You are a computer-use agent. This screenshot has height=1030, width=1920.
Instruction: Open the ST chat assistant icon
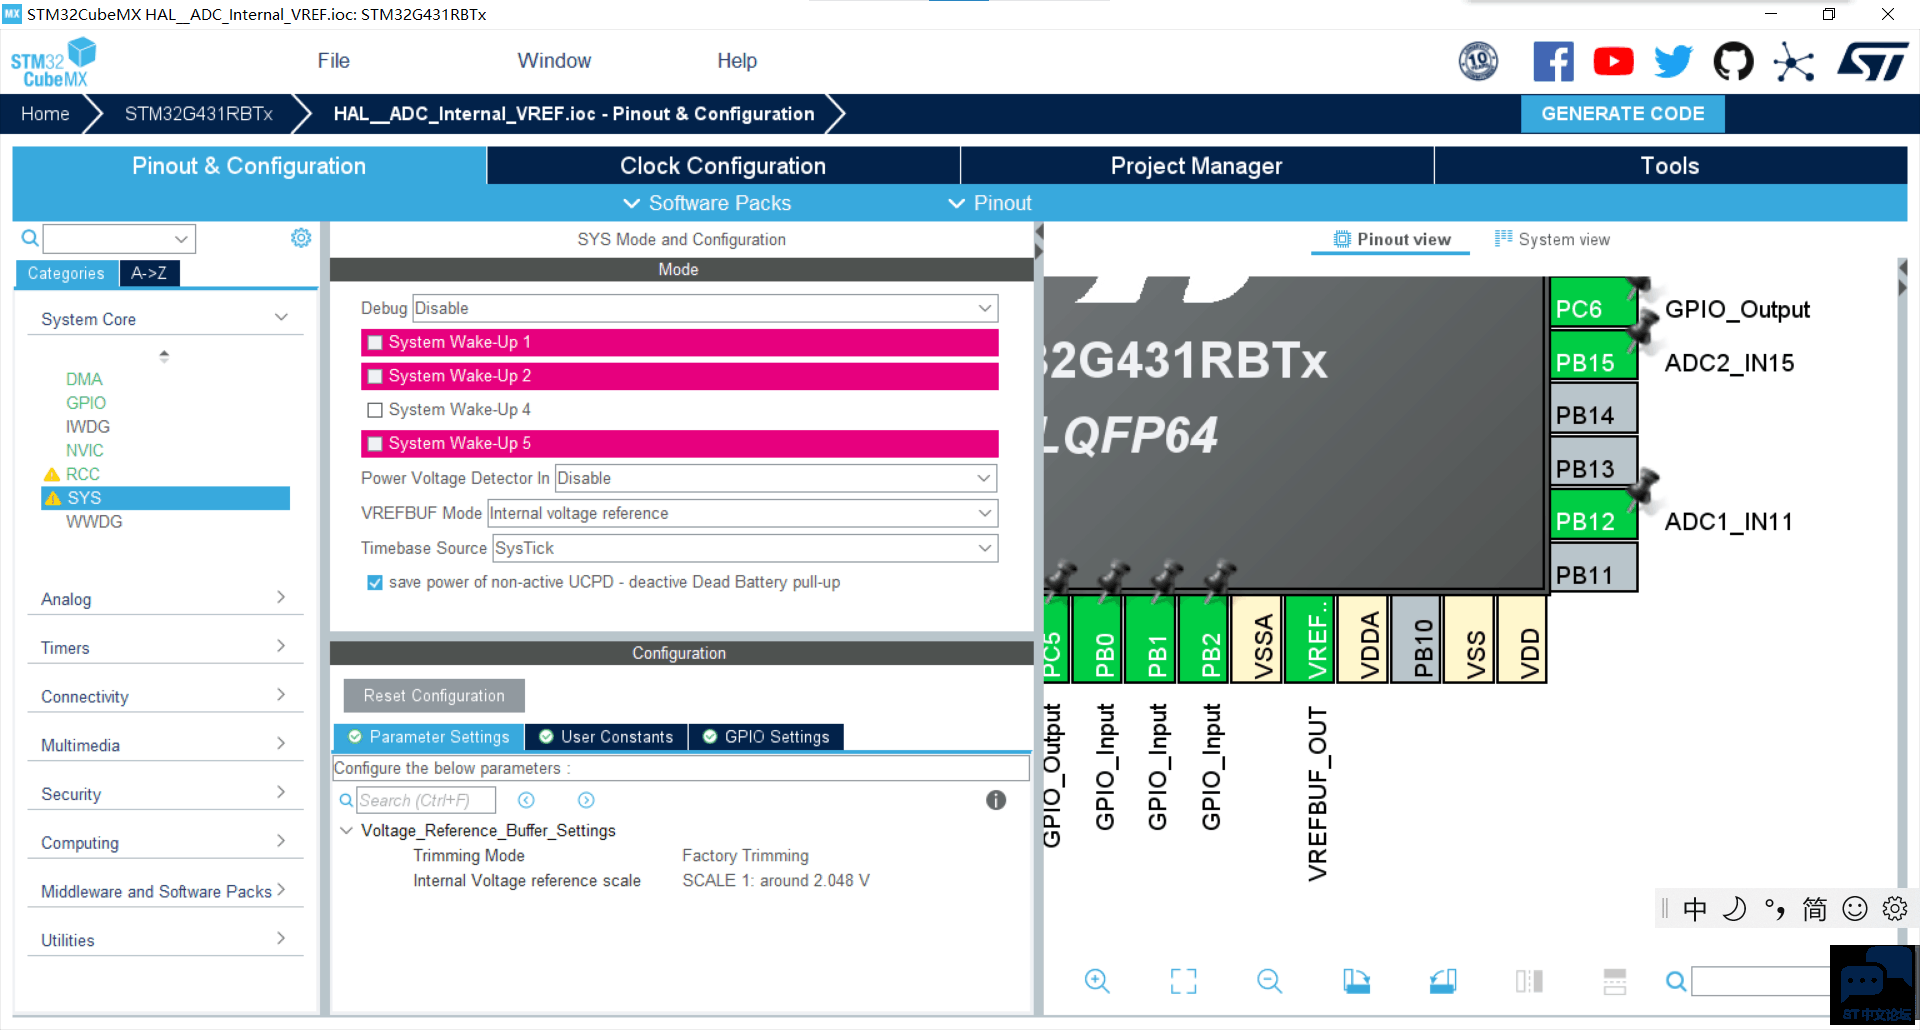(x=1874, y=985)
